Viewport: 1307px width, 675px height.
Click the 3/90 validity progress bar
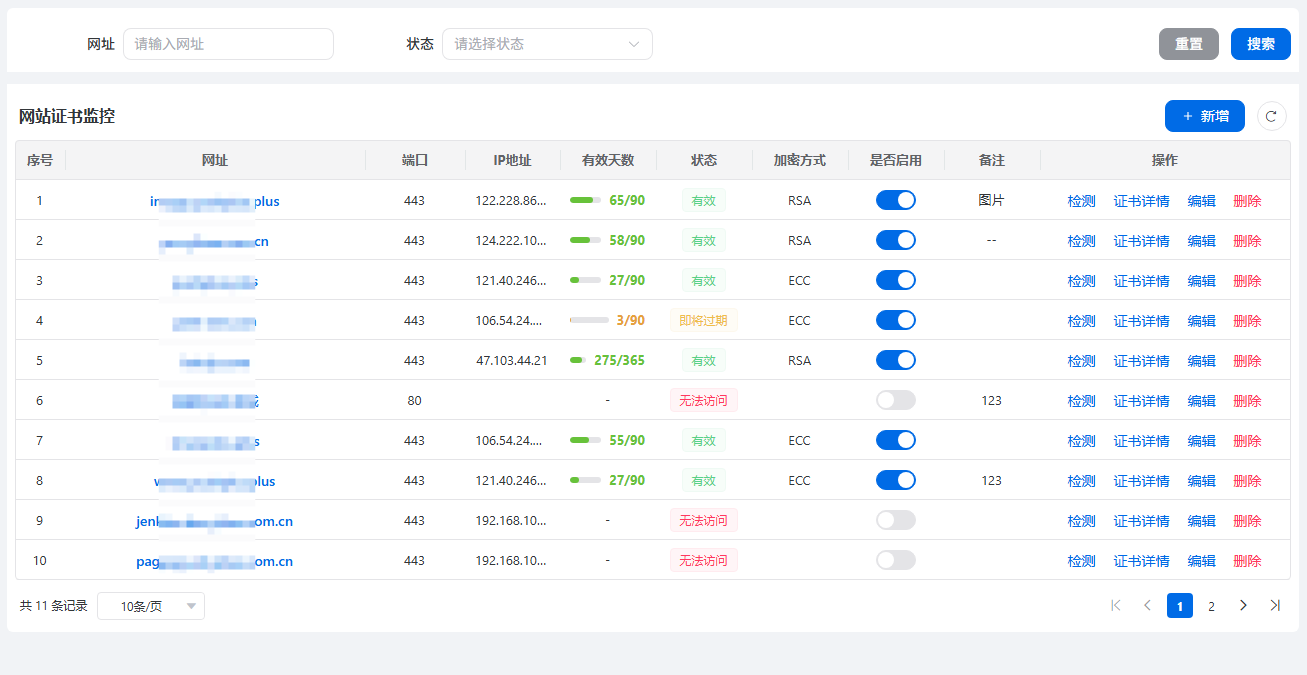tap(589, 320)
